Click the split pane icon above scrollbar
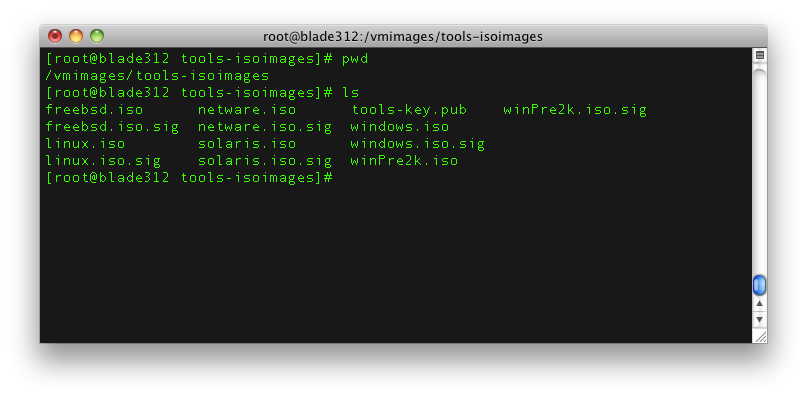Image resolution: width=807 pixels, height=398 pixels. 760,55
